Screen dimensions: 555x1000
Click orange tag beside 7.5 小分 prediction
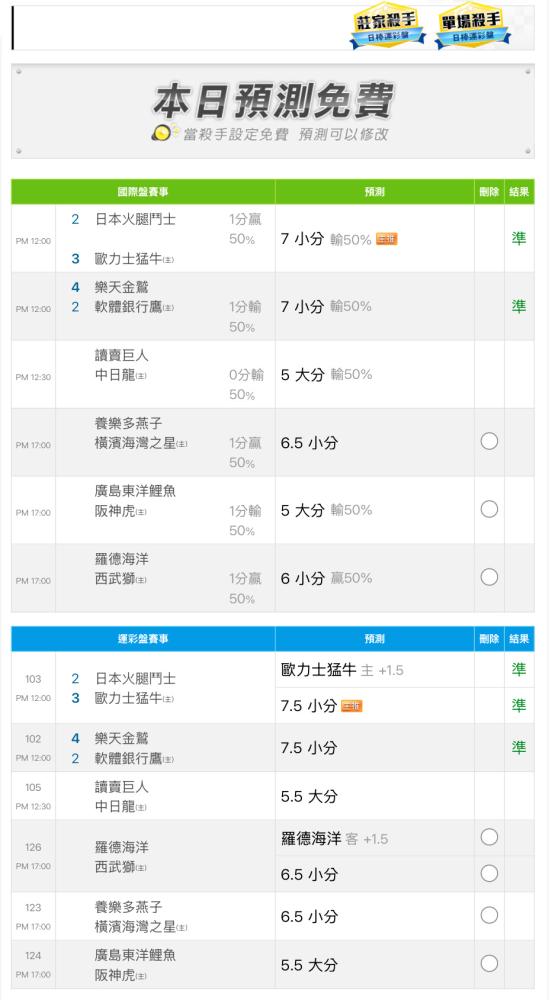click(352, 706)
